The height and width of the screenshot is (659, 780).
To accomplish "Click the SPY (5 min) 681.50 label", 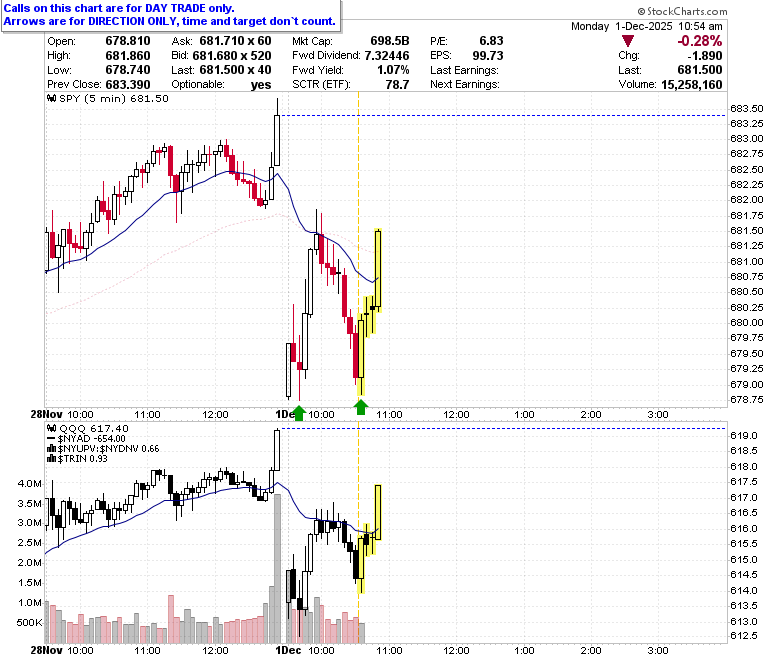I will click(x=114, y=98).
